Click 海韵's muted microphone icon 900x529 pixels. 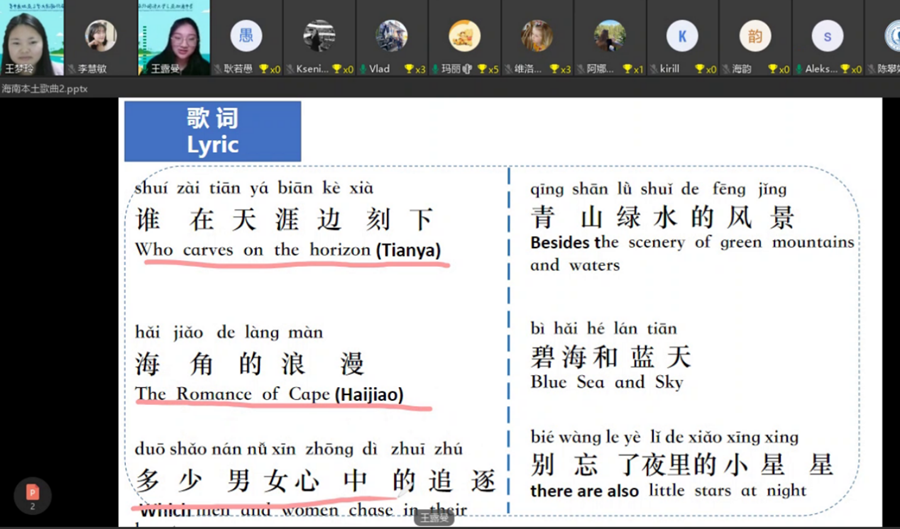point(726,69)
